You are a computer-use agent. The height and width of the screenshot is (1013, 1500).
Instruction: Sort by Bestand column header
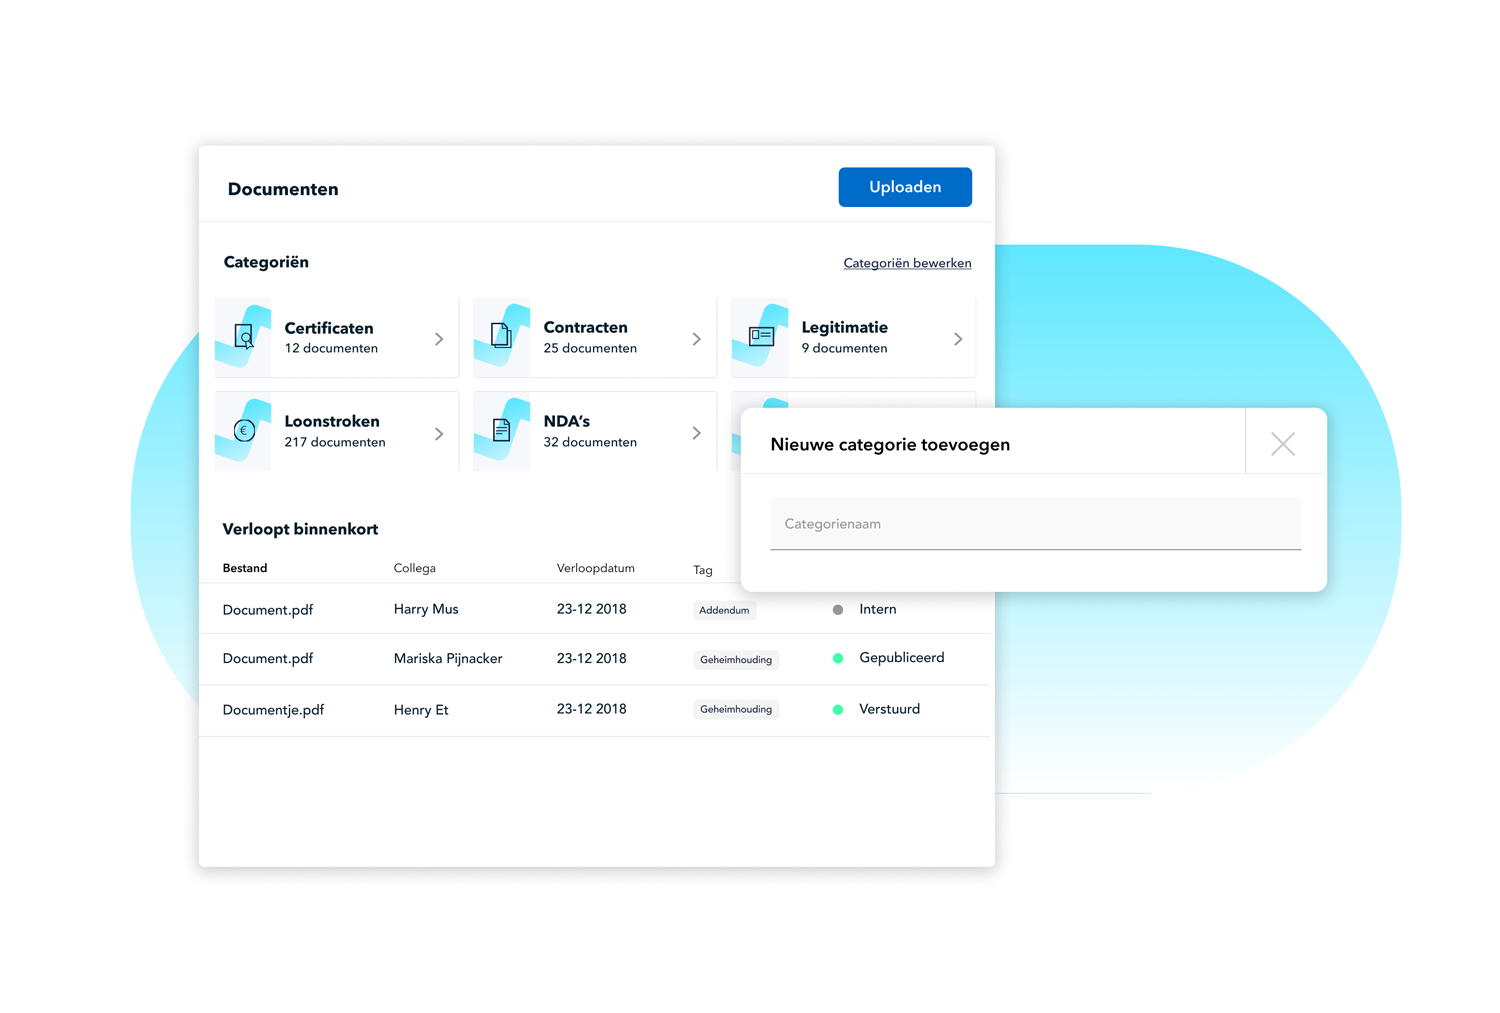click(x=245, y=568)
